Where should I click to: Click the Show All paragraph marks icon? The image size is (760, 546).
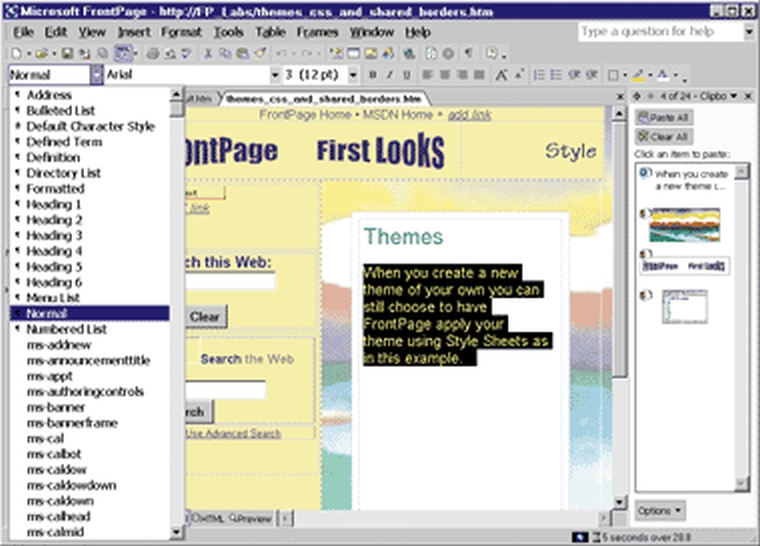(469, 53)
